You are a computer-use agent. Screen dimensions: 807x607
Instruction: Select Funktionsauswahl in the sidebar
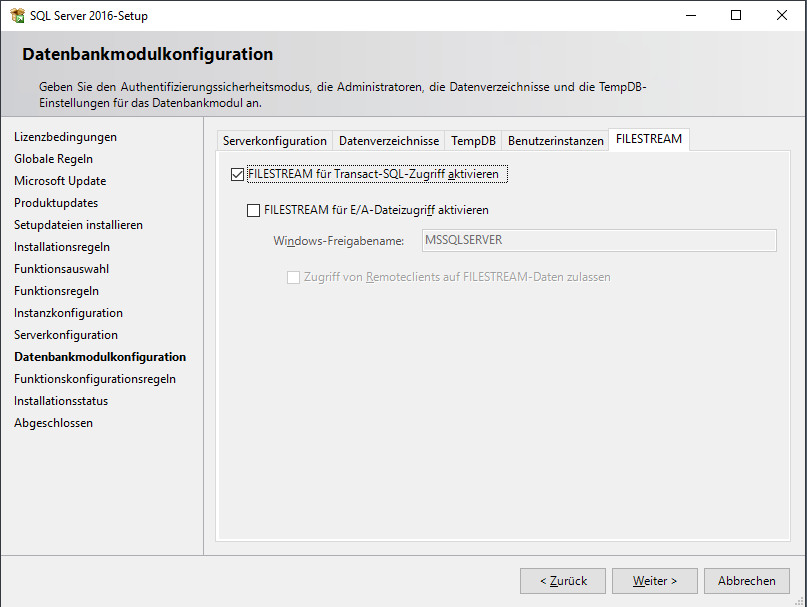point(61,269)
